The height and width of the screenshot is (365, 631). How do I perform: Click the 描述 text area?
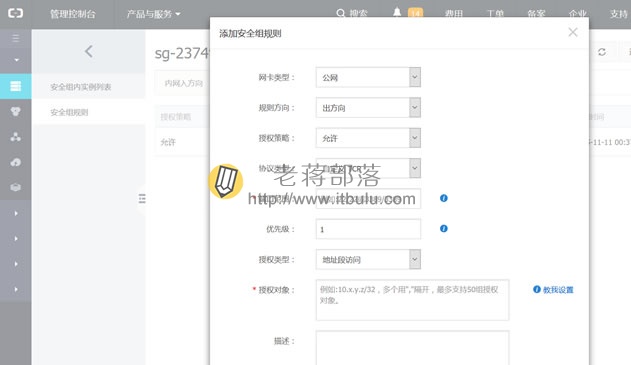pyautogui.click(x=412, y=348)
